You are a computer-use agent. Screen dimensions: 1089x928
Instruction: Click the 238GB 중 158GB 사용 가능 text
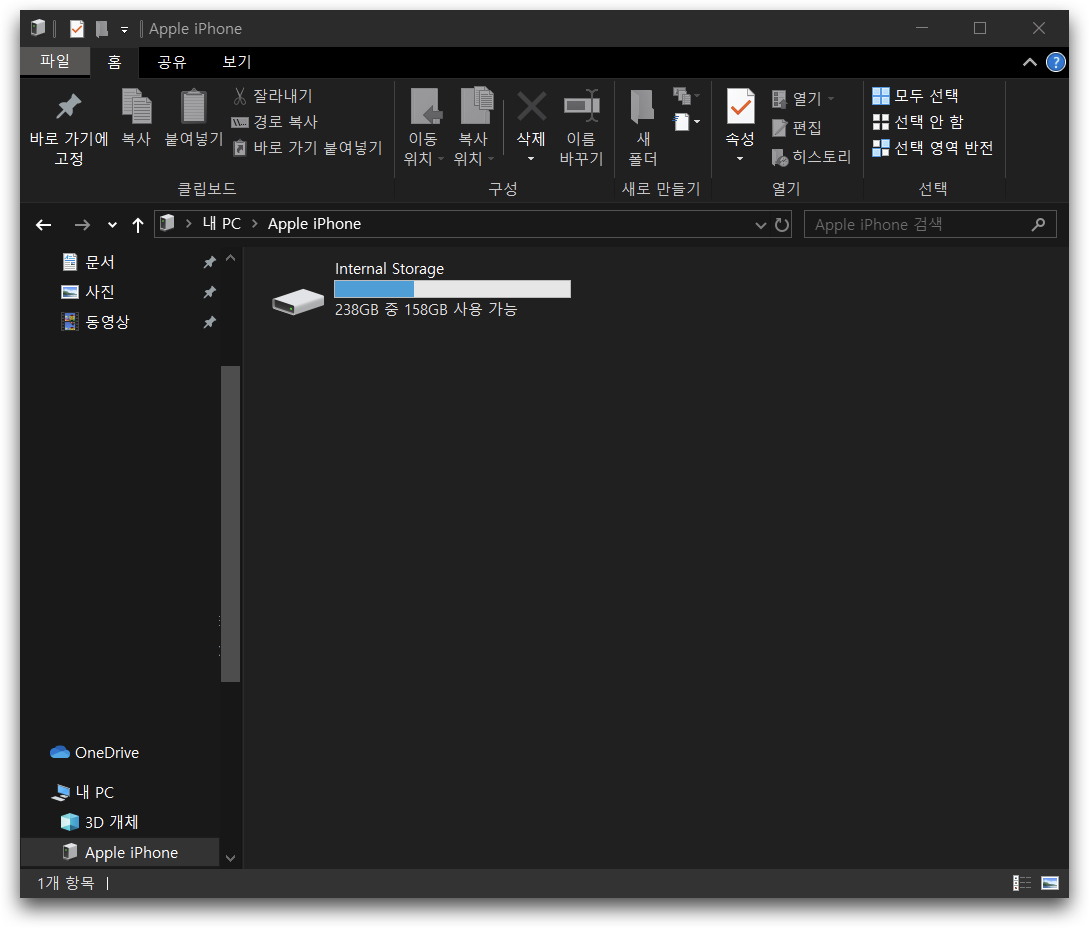coord(426,309)
